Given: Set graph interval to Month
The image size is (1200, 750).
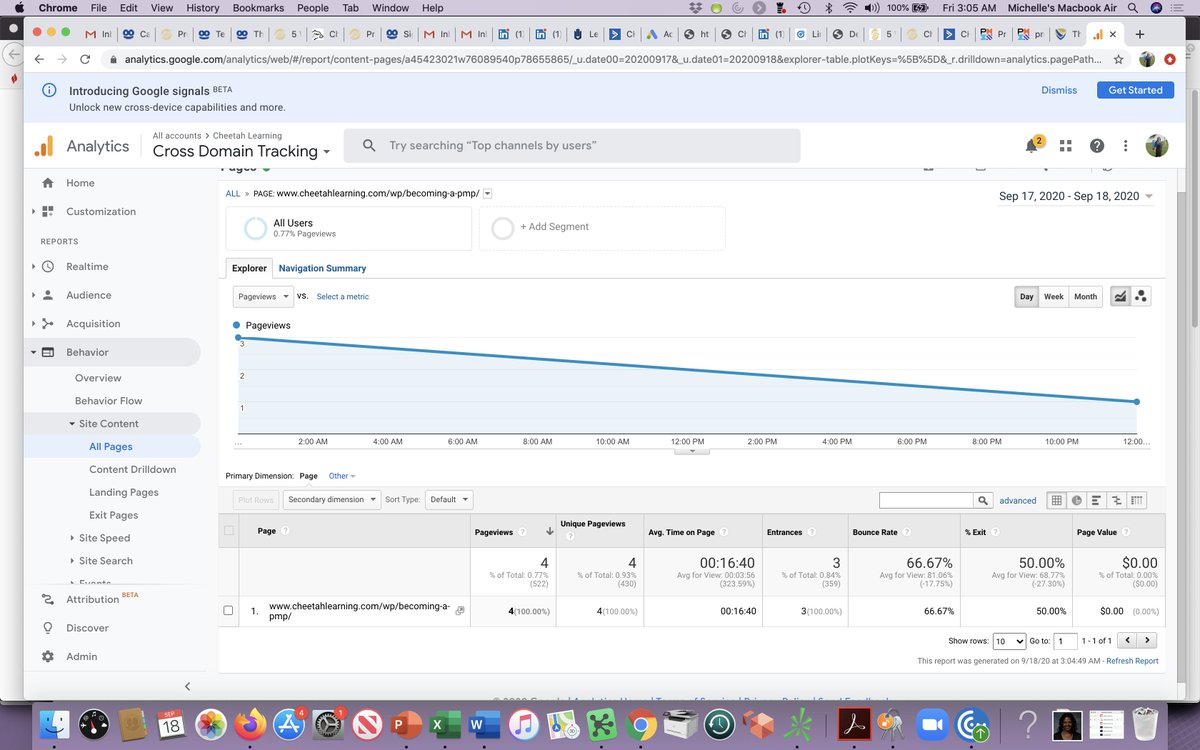Looking at the screenshot, I should click(1085, 296).
